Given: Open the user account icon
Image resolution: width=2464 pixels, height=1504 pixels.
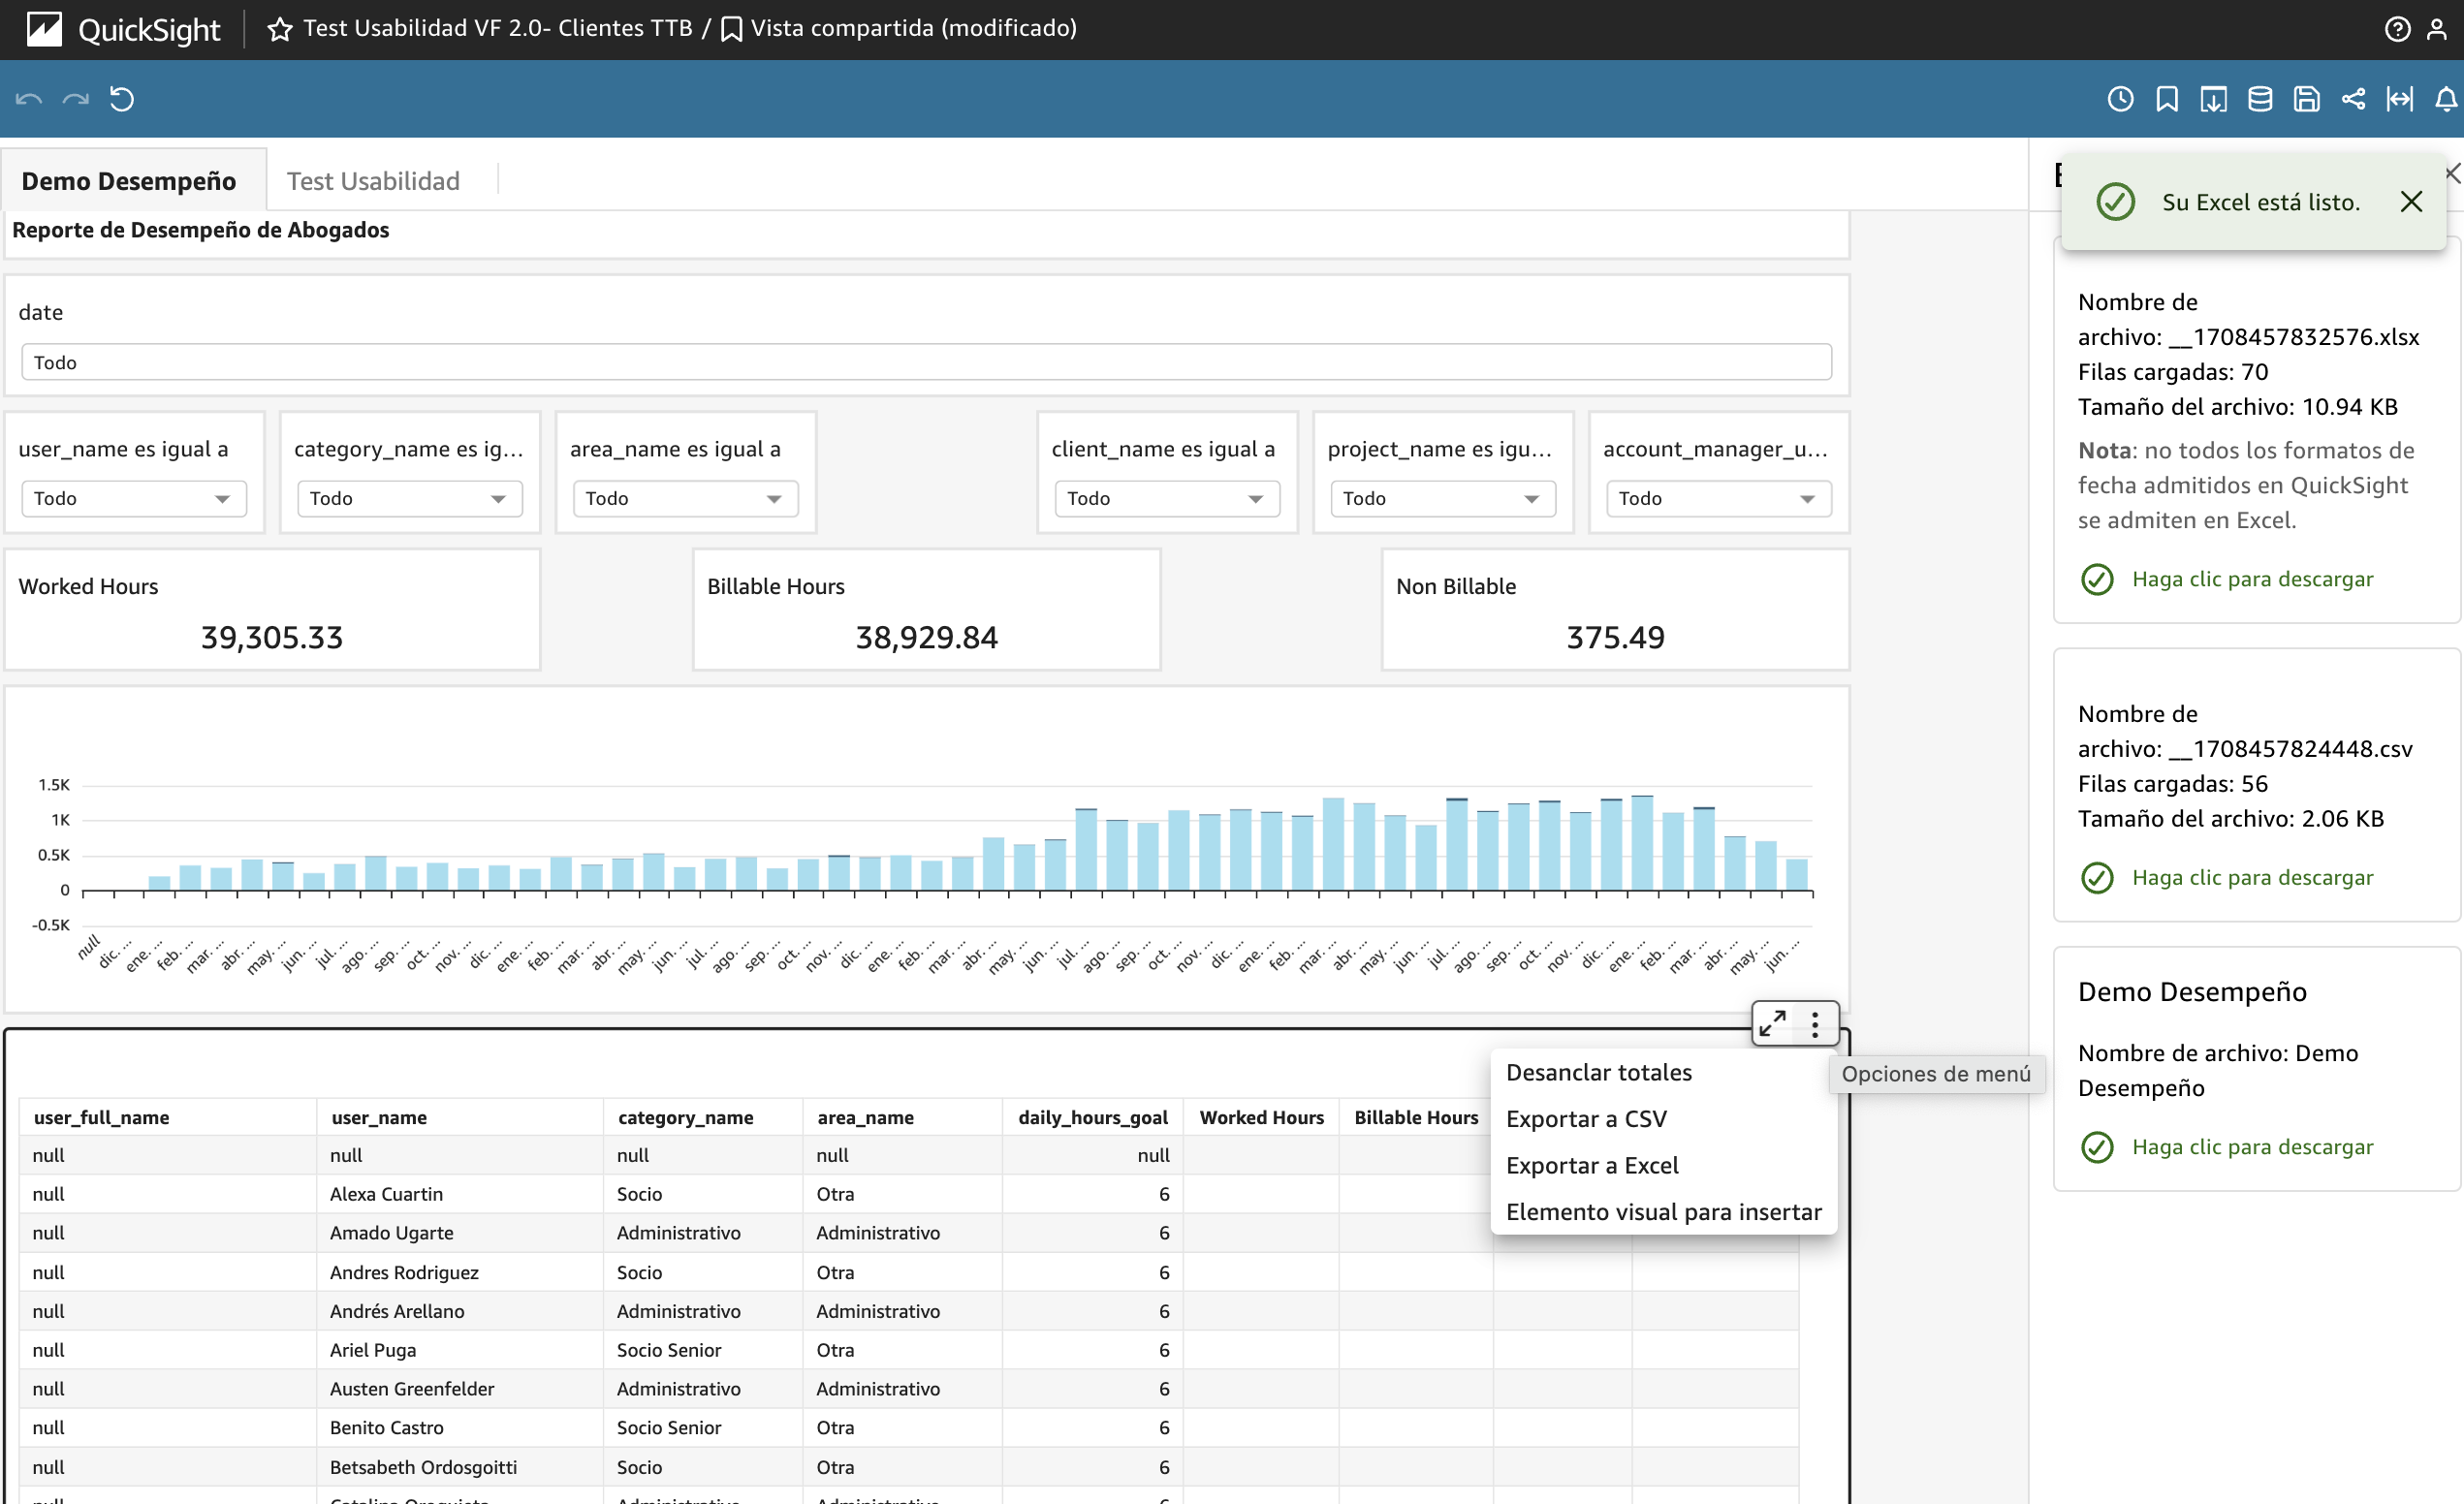Looking at the screenshot, I should point(2437,29).
